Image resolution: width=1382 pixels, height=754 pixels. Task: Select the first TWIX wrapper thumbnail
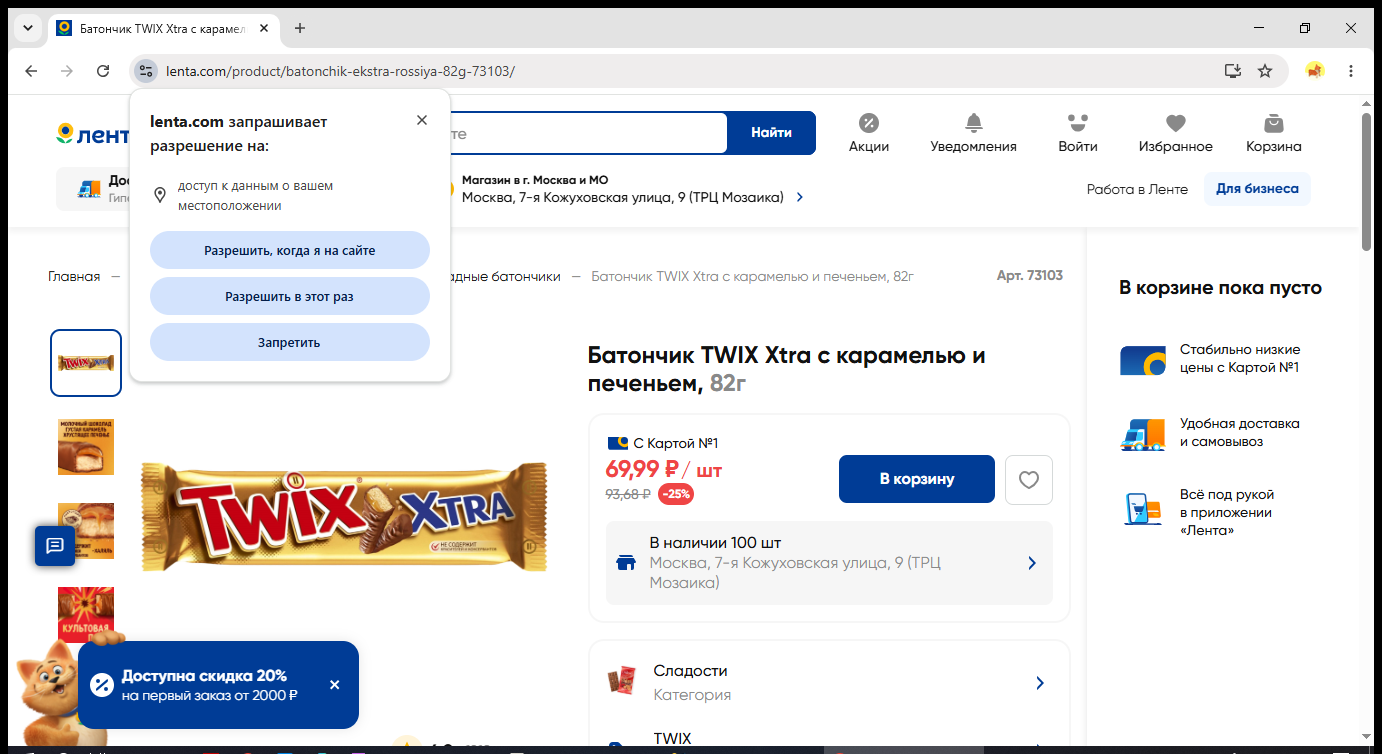click(x=86, y=363)
